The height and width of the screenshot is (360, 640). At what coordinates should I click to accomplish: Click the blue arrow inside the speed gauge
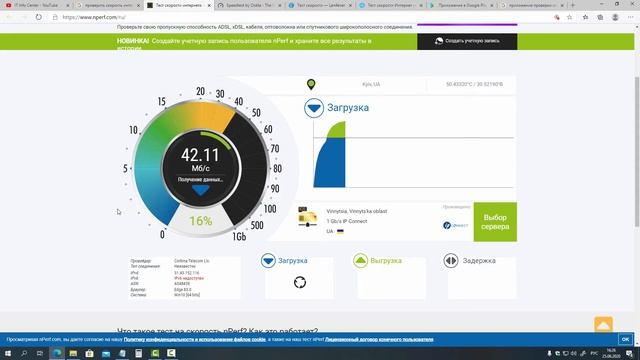(200, 190)
